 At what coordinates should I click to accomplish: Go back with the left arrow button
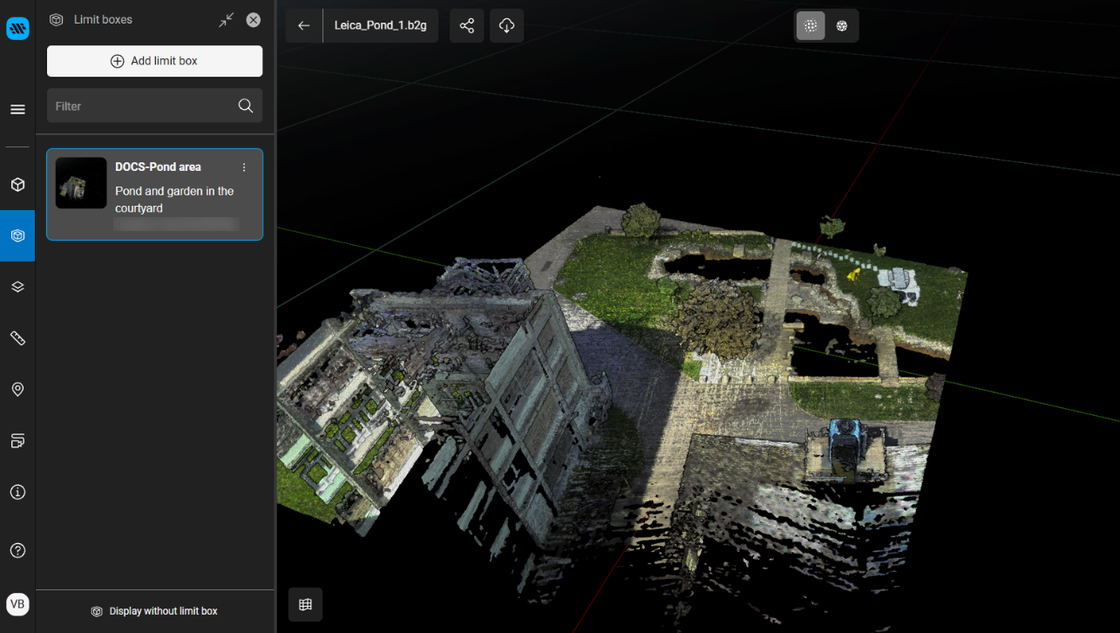click(304, 26)
